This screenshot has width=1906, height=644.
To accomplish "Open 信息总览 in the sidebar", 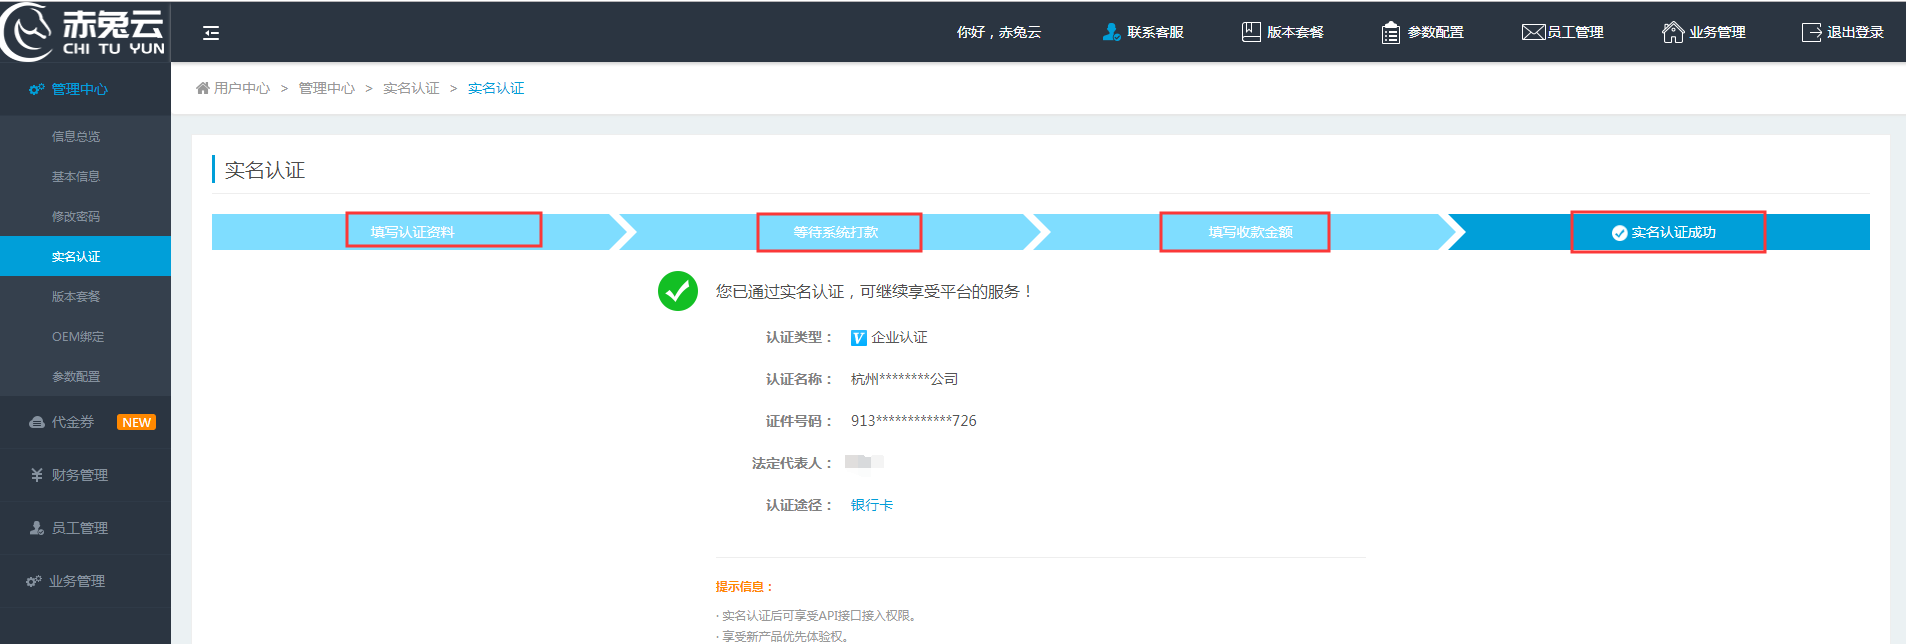I will 76,136.
